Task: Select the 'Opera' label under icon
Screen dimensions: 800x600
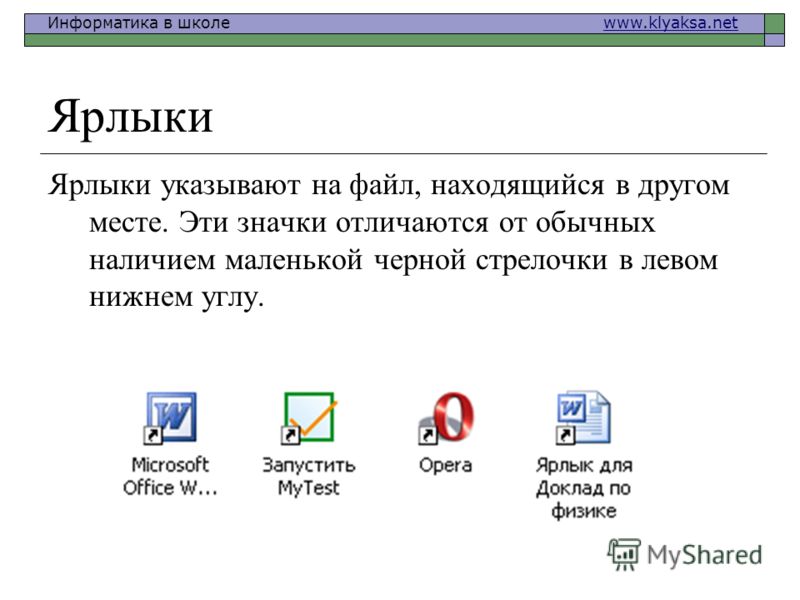Action: (x=445, y=466)
